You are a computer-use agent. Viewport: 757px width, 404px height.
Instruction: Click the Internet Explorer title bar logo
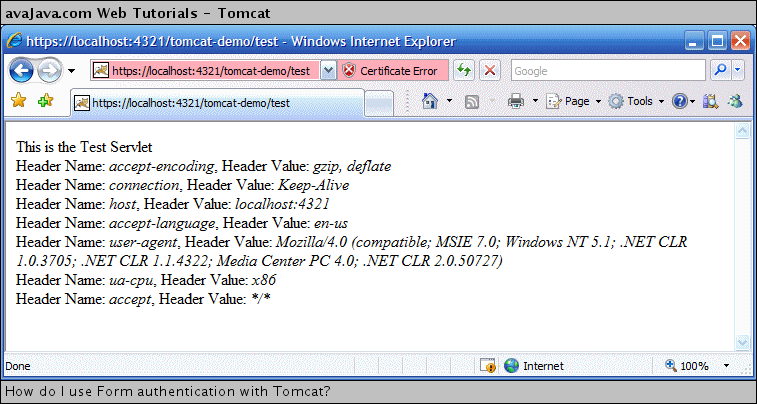pyautogui.click(x=14, y=41)
